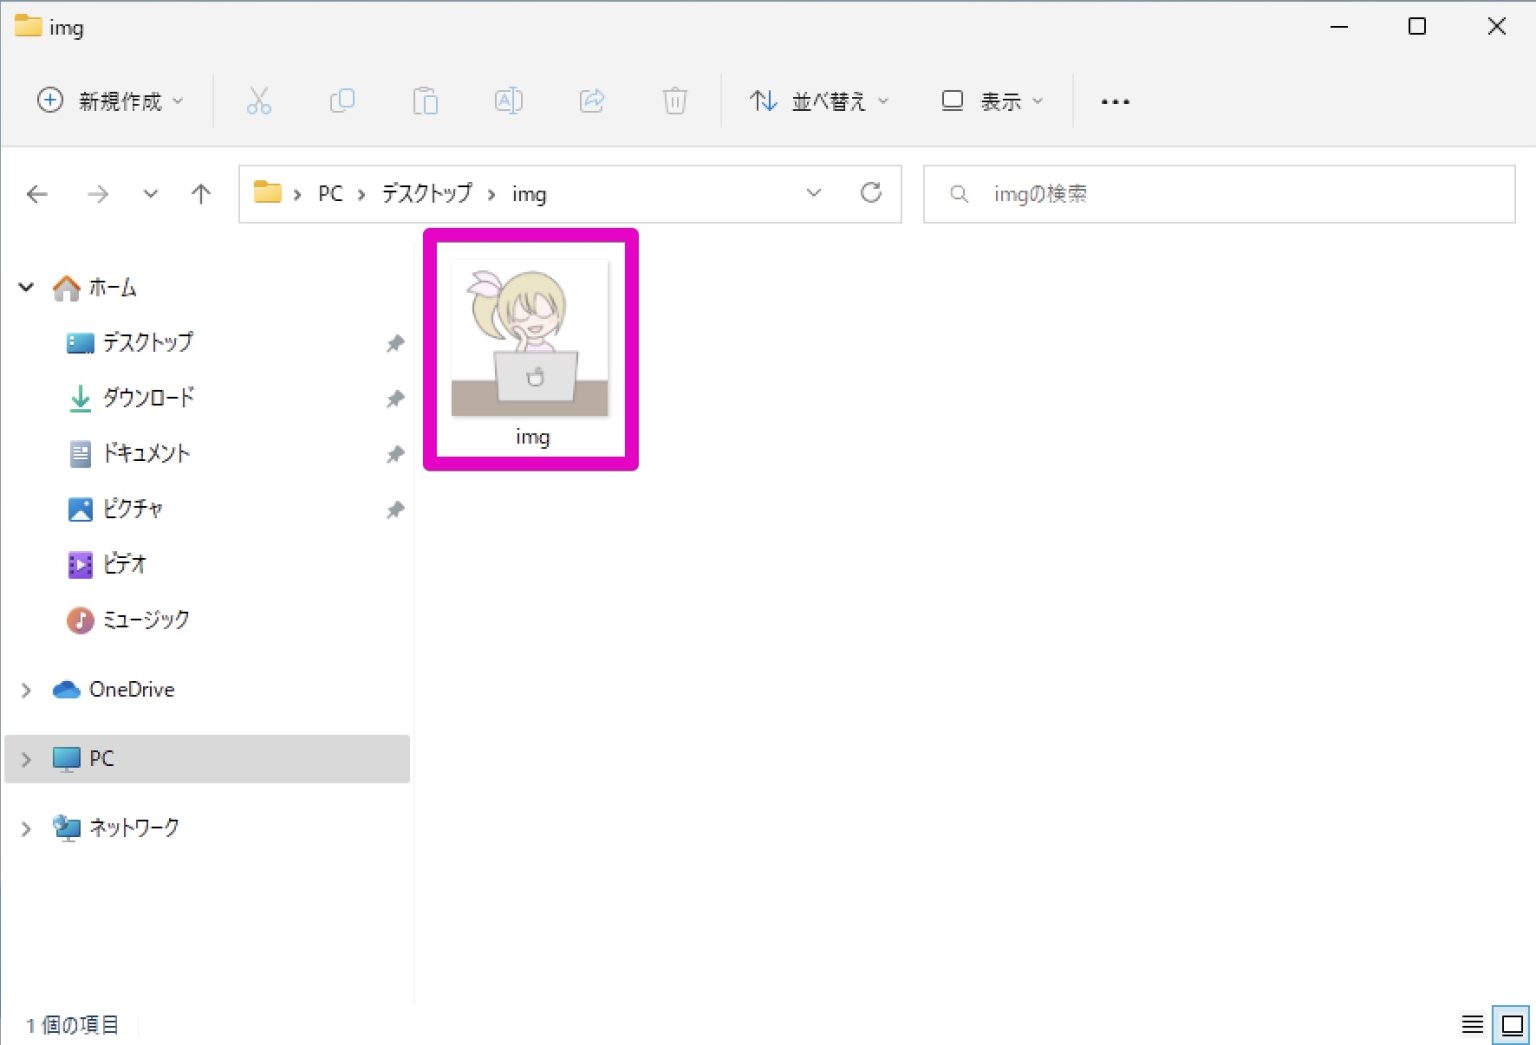Image resolution: width=1536 pixels, height=1045 pixels.
Task: Click the Paste clipboard icon
Action: (425, 101)
